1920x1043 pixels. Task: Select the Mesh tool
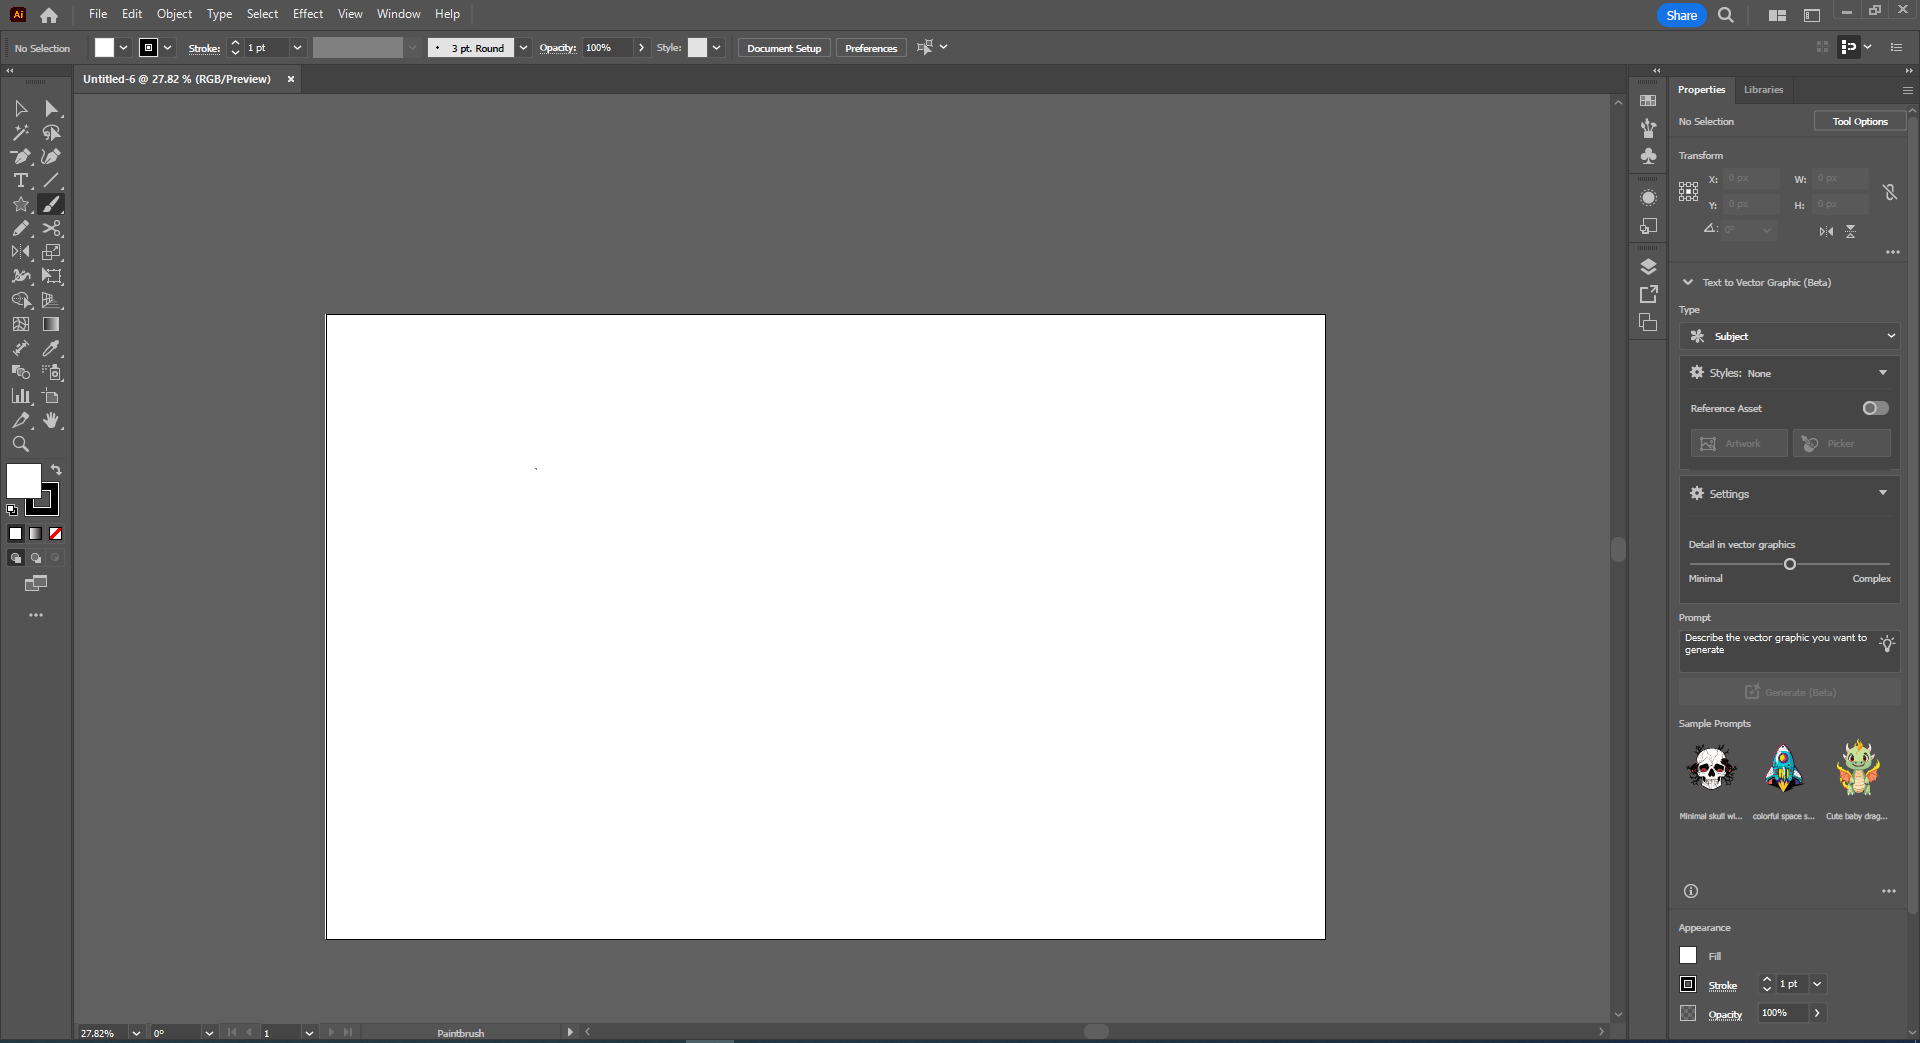pos(21,324)
